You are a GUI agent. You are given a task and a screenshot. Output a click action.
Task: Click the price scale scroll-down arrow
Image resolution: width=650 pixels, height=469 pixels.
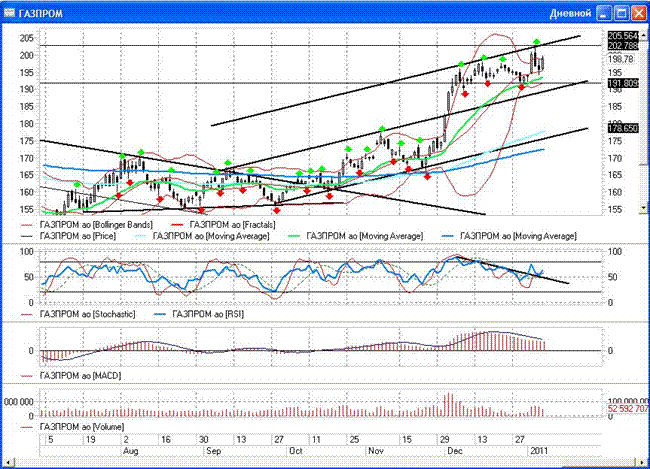(643, 208)
